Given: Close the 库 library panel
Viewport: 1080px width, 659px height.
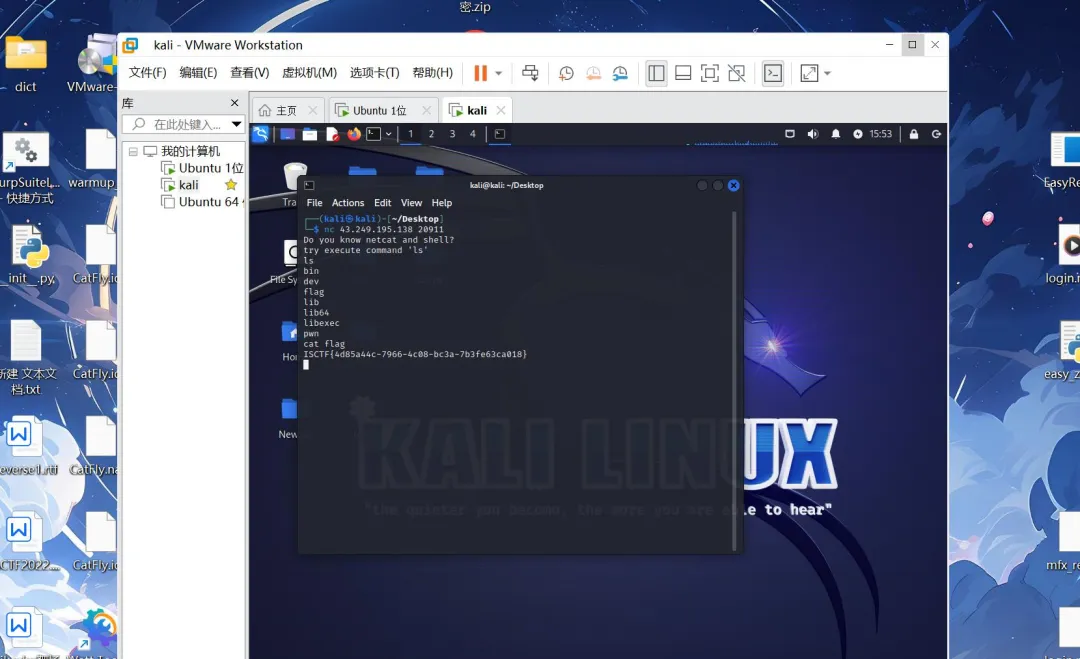Looking at the screenshot, I should (x=234, y=103).
